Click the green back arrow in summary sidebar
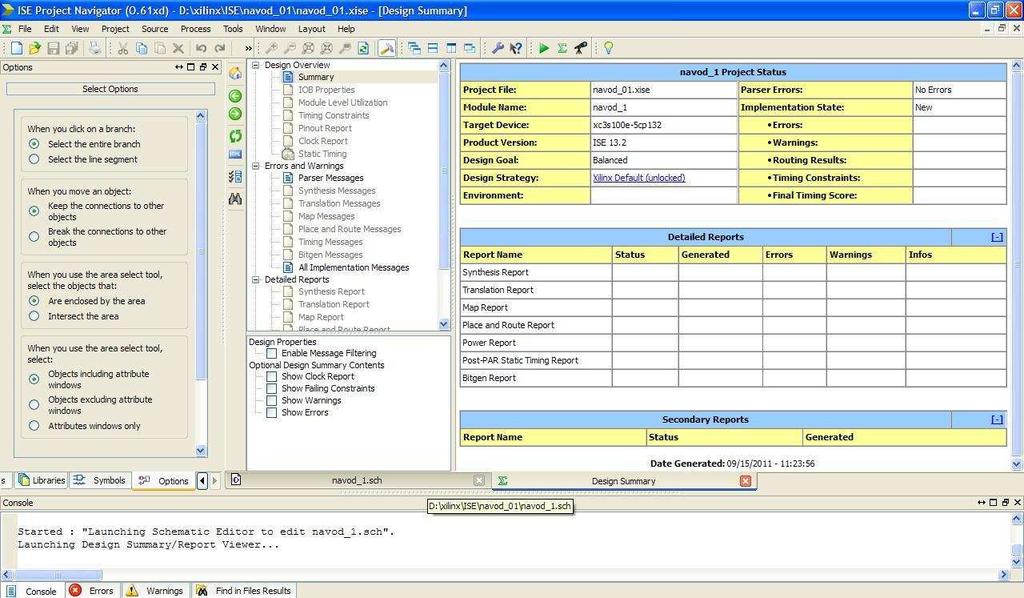This screenshot has height=598, width=1024. click(x=235, y=96)
